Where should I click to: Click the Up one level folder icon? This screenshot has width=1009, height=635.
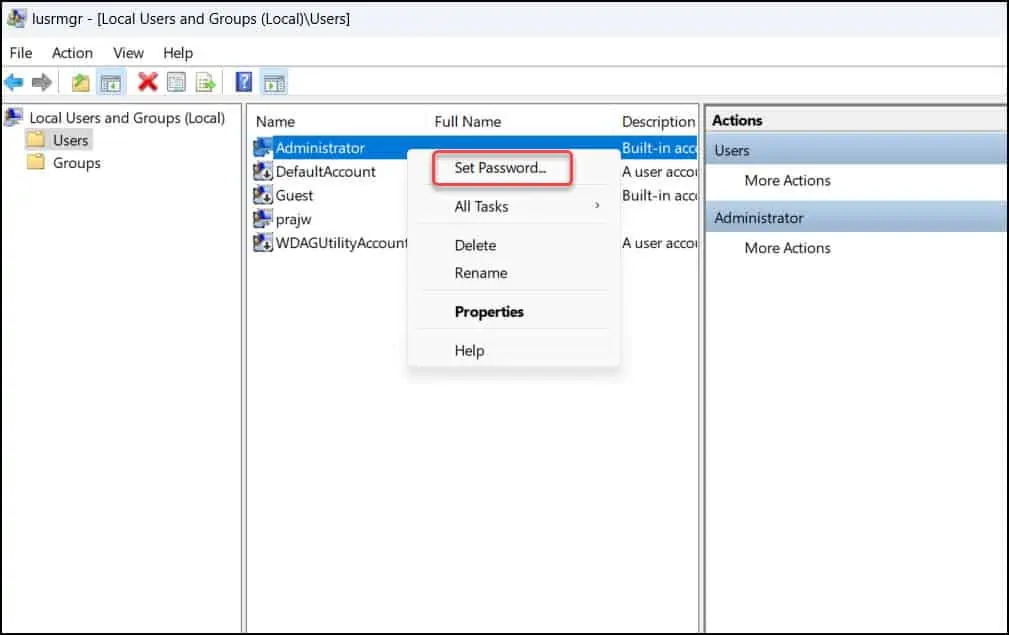[x=80, y=82]
